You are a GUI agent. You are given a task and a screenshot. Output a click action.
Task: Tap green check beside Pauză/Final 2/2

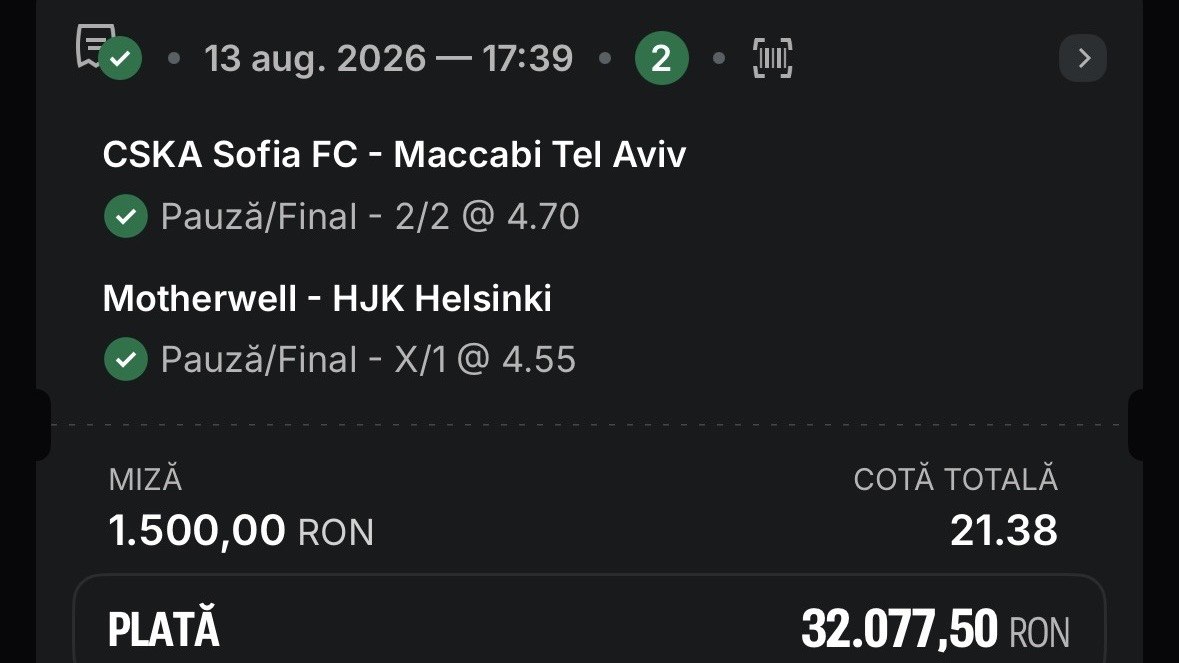(x=126, y=216)
